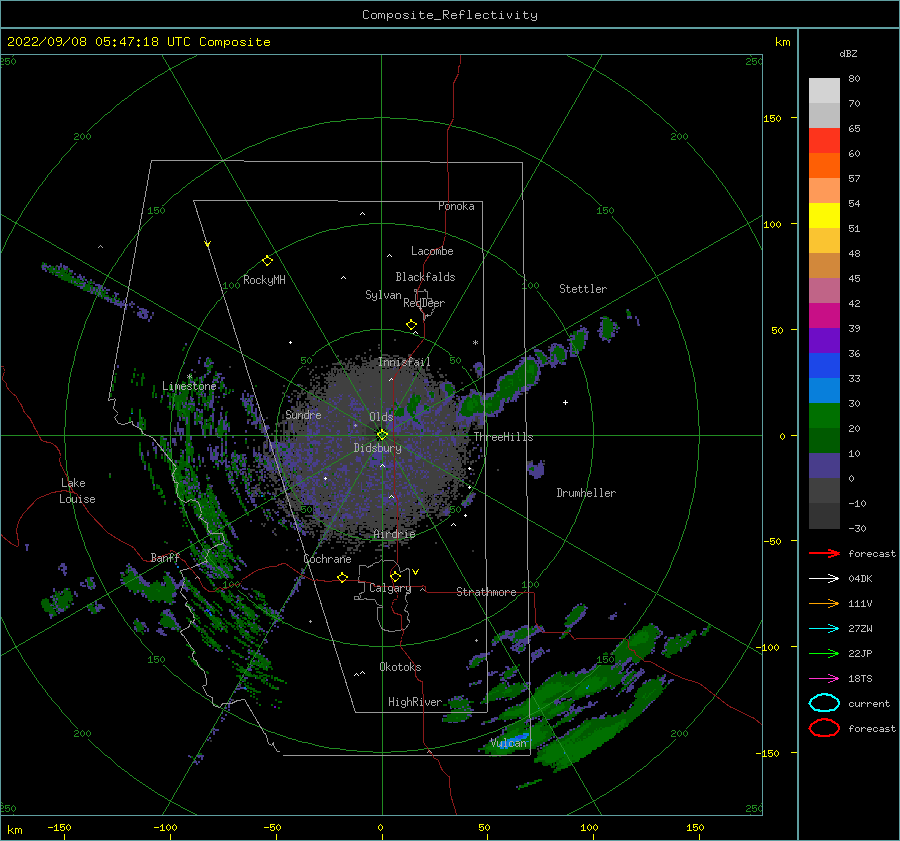Click the Ponoka label
The height and width of the screenshot is (841, 900).
pos(456,206)
